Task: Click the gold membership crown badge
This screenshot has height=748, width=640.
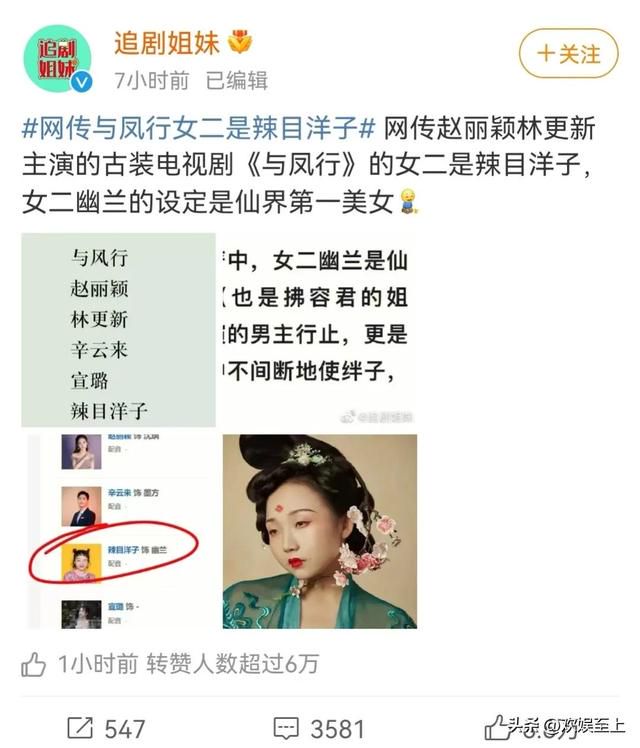Action: (240, 42)
